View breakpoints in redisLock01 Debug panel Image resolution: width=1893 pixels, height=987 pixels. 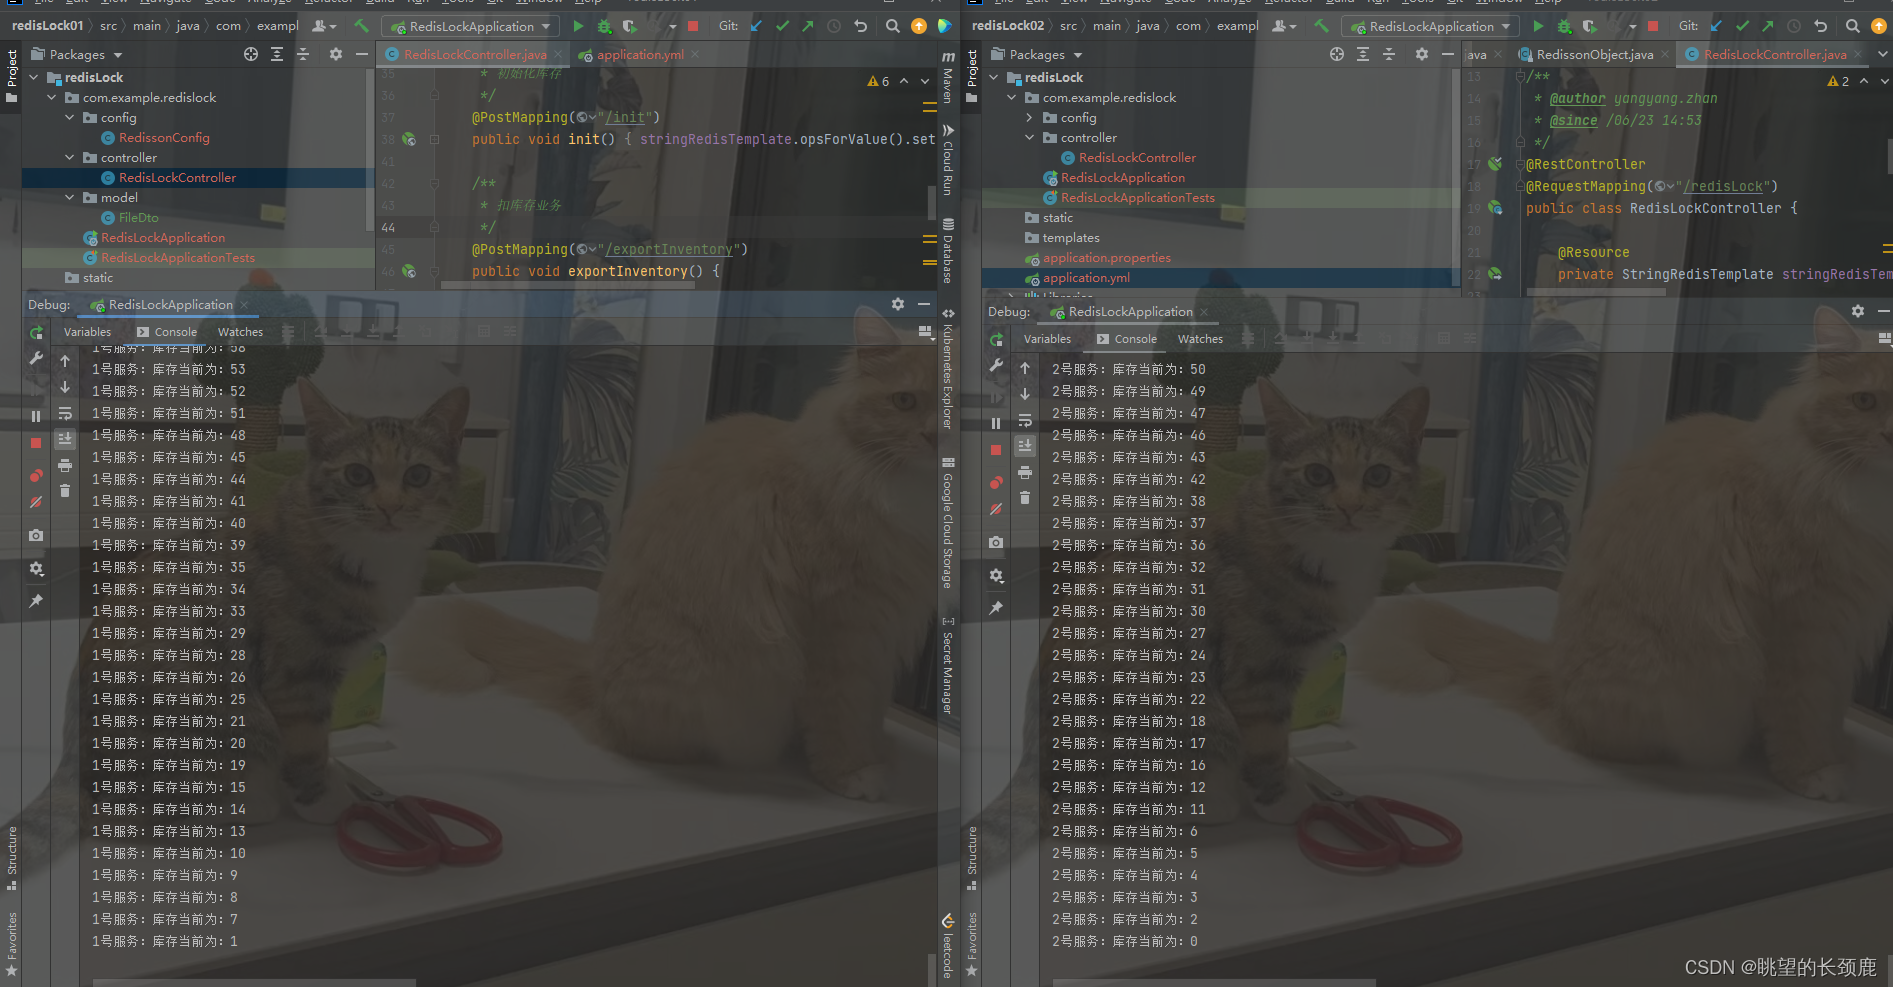pos(36,476)
